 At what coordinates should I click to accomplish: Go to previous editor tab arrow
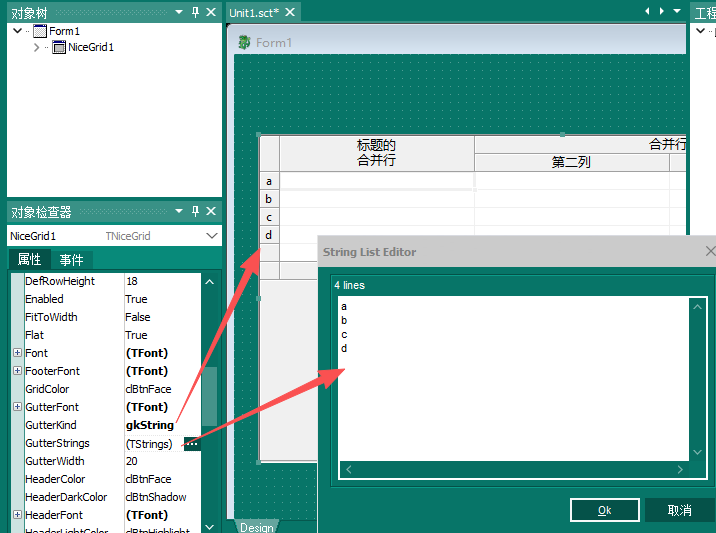pyautogui.click(x=647, y=11)
